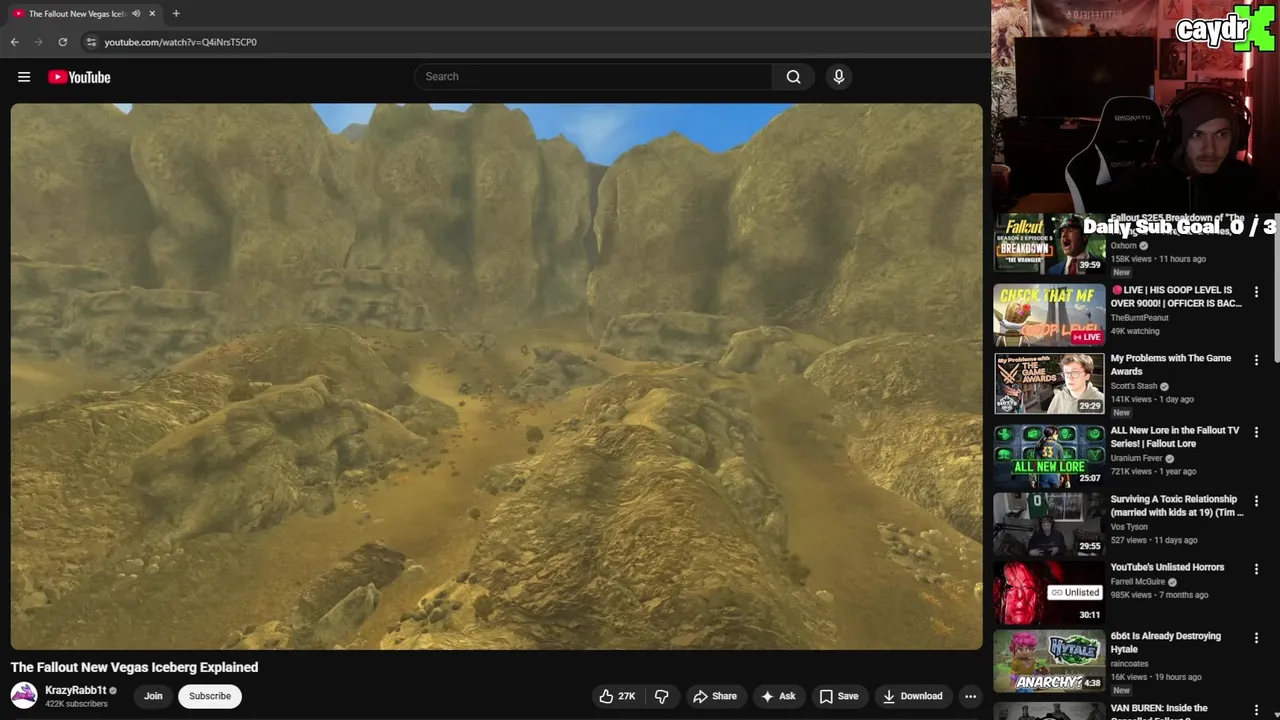Open 6b6t Is Already Destroying Hytale video

click(1165, 643)
